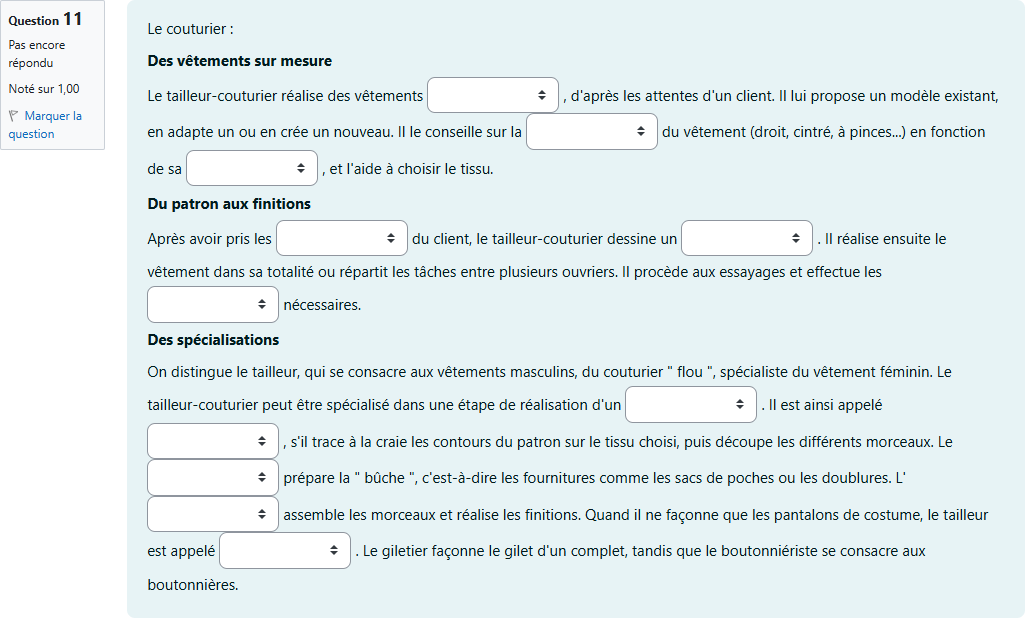Expand dropdown before ", et l'aide à choisir le tissu"
Image resolution: width=1030 pixels, height=622 pixels.
pyautogui.click(x=252, y=168)
